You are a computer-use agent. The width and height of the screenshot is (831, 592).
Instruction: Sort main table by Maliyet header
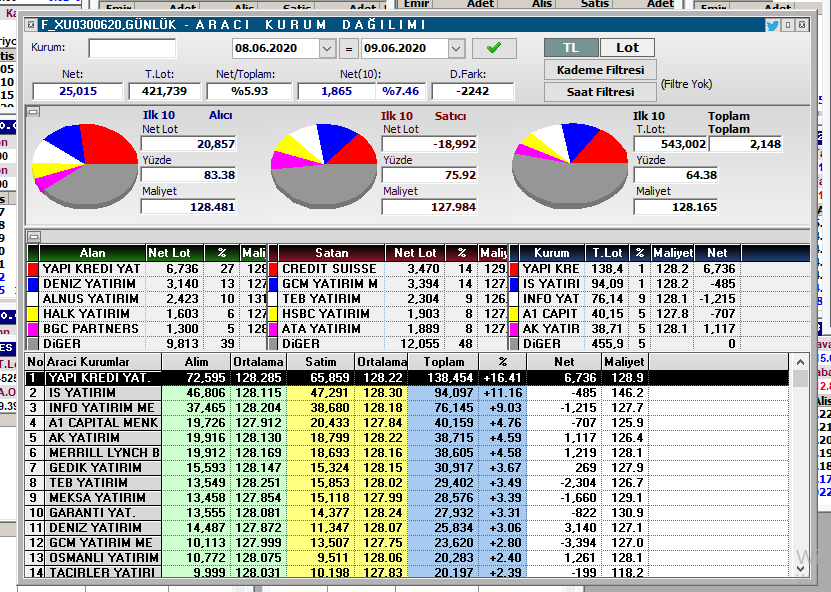pyautogui.click(x=624, y=362)
